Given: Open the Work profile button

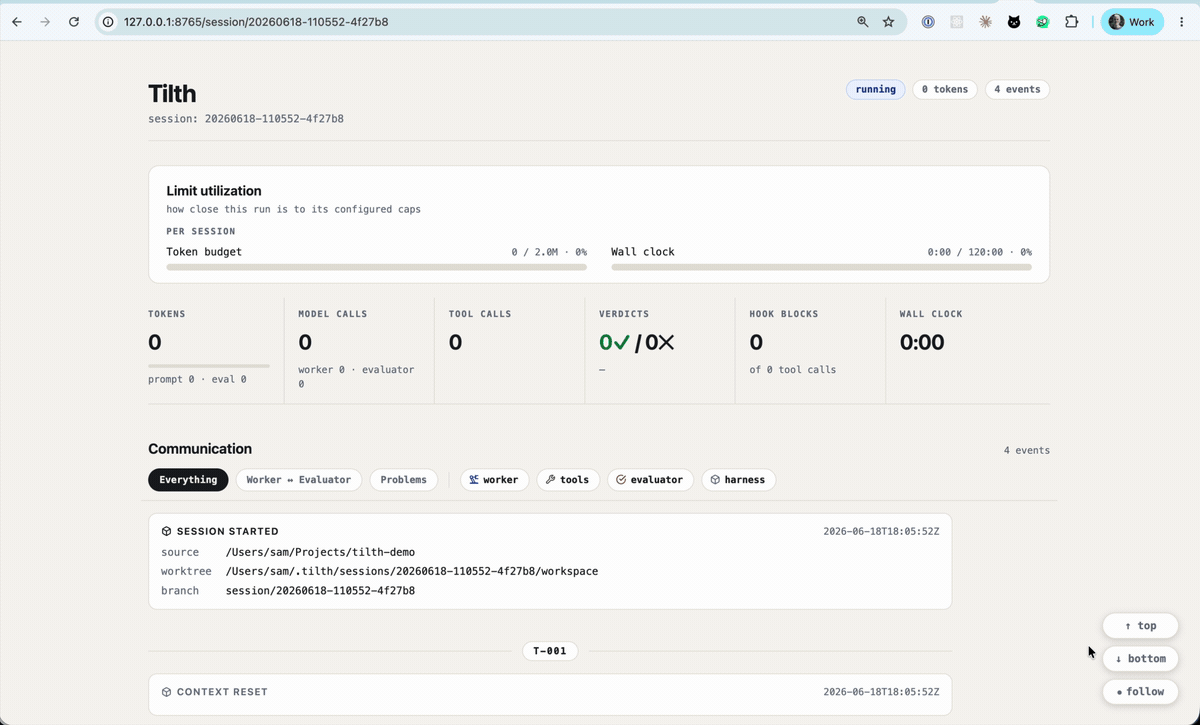Looking at the screenshot, I should tap(1132, 22).
